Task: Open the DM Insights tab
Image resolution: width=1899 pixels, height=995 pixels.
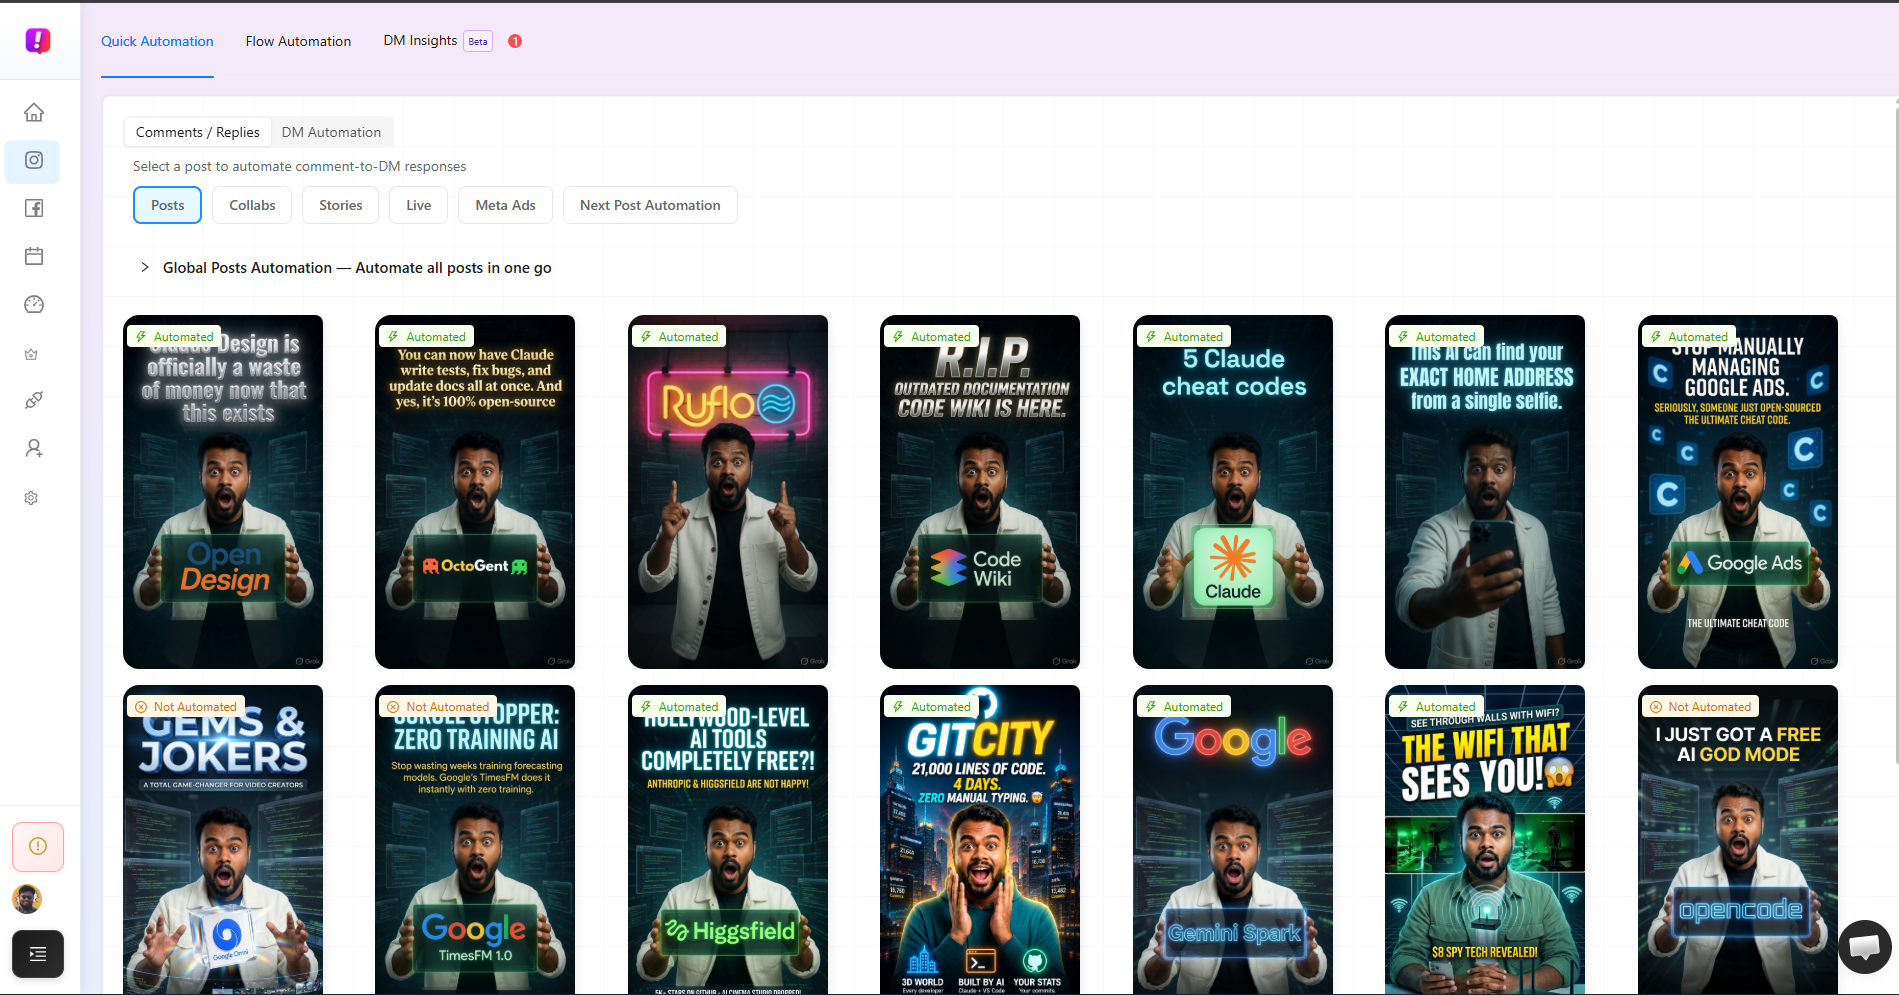Action: [x=420, y=40]
